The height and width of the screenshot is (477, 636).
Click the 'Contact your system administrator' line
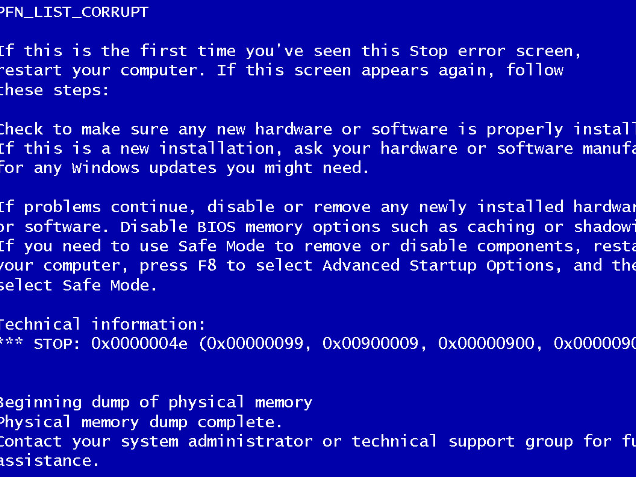[x=318, y=441]
